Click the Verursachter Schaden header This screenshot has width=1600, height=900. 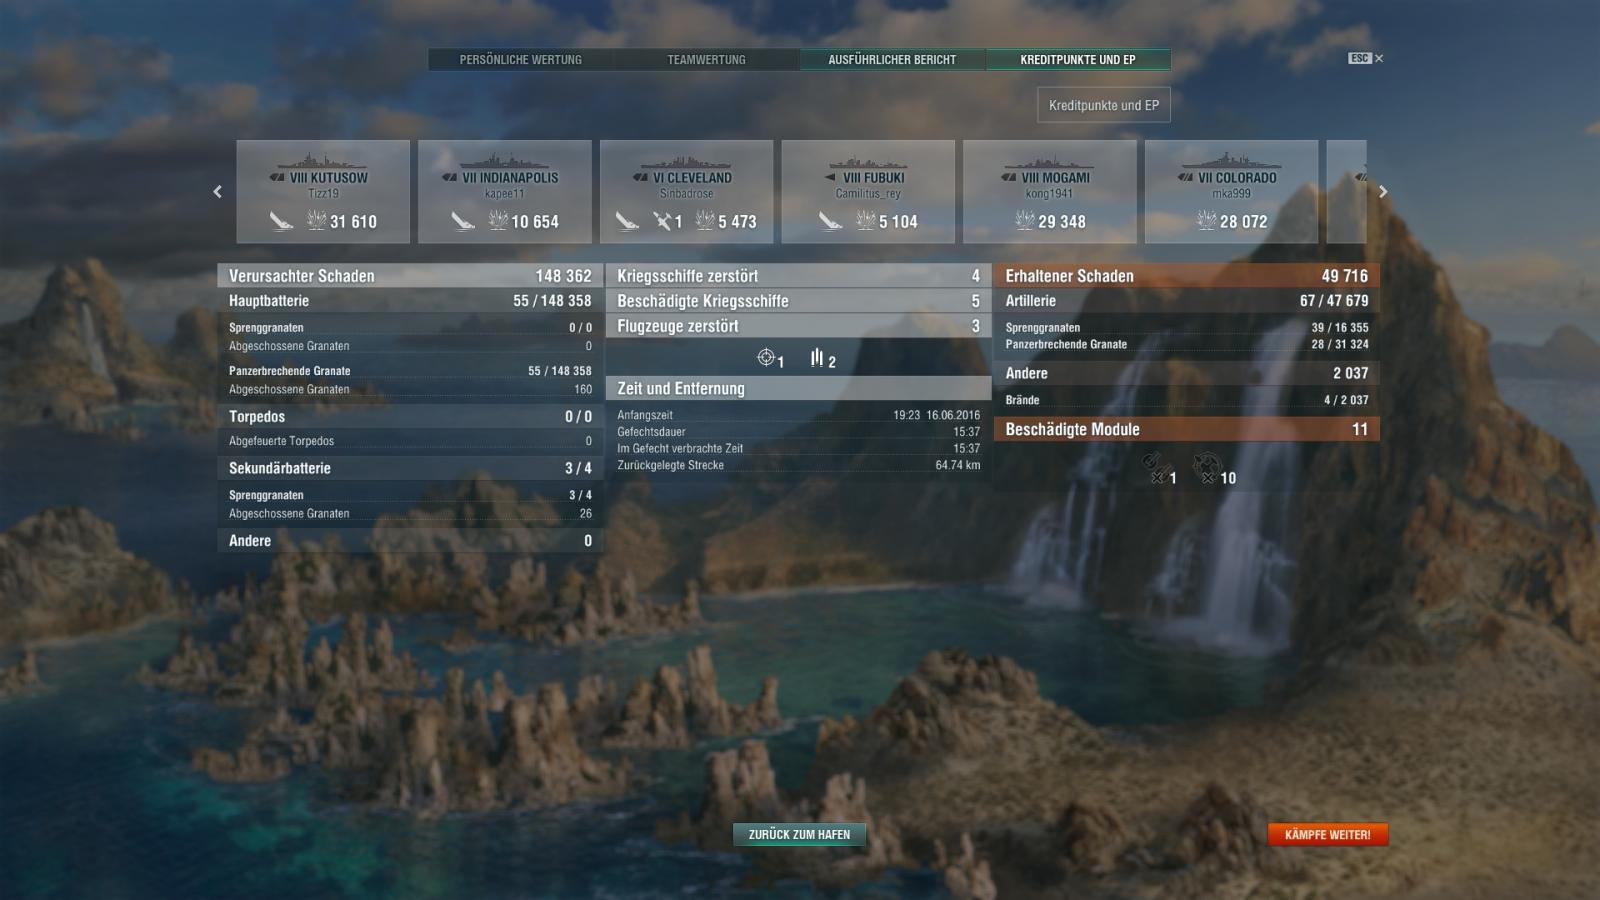tap(410, 276)
